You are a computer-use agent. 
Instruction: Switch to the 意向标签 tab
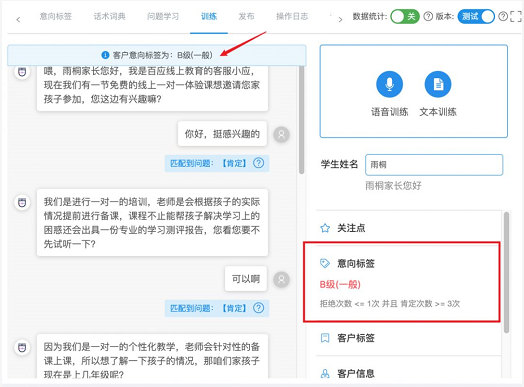point(55,16)
